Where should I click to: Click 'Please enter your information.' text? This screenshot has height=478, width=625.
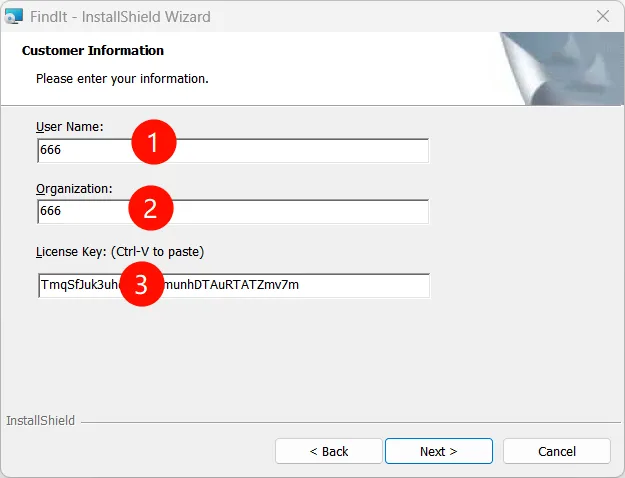[x=122, y=79]
